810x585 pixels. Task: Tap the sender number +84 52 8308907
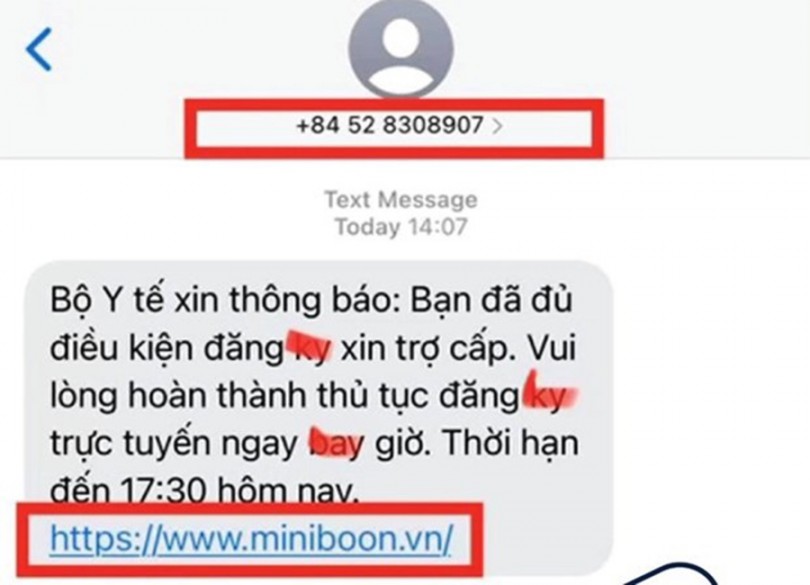[390, 125]
